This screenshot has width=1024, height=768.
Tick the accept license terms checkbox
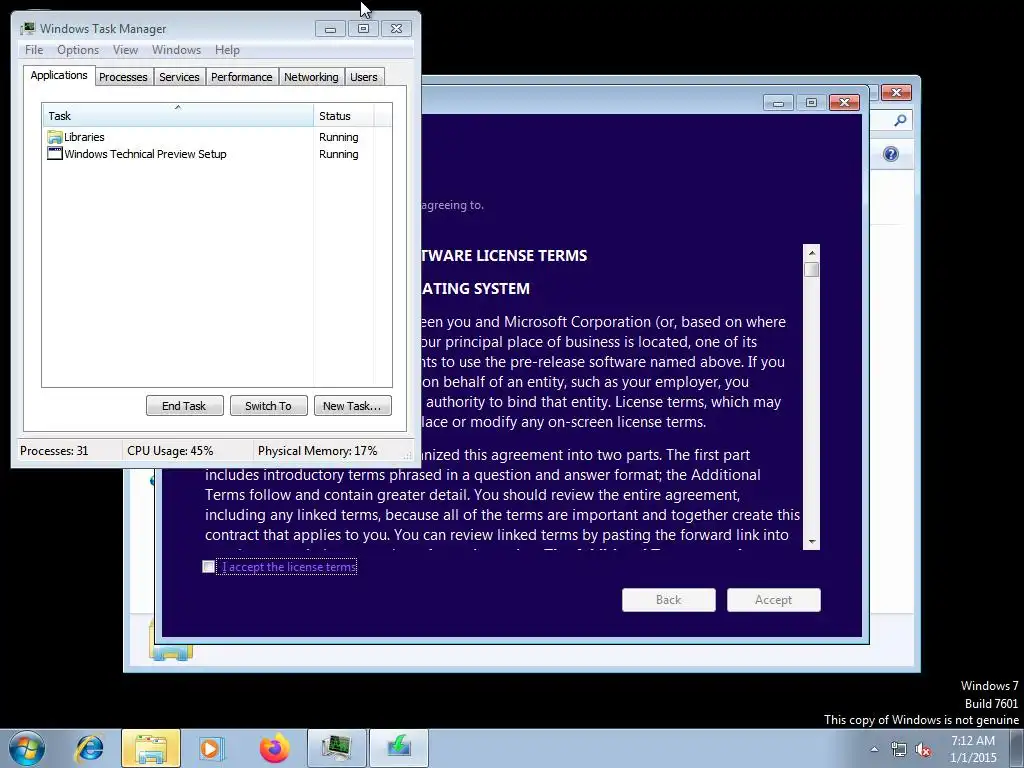pos(208,567)
